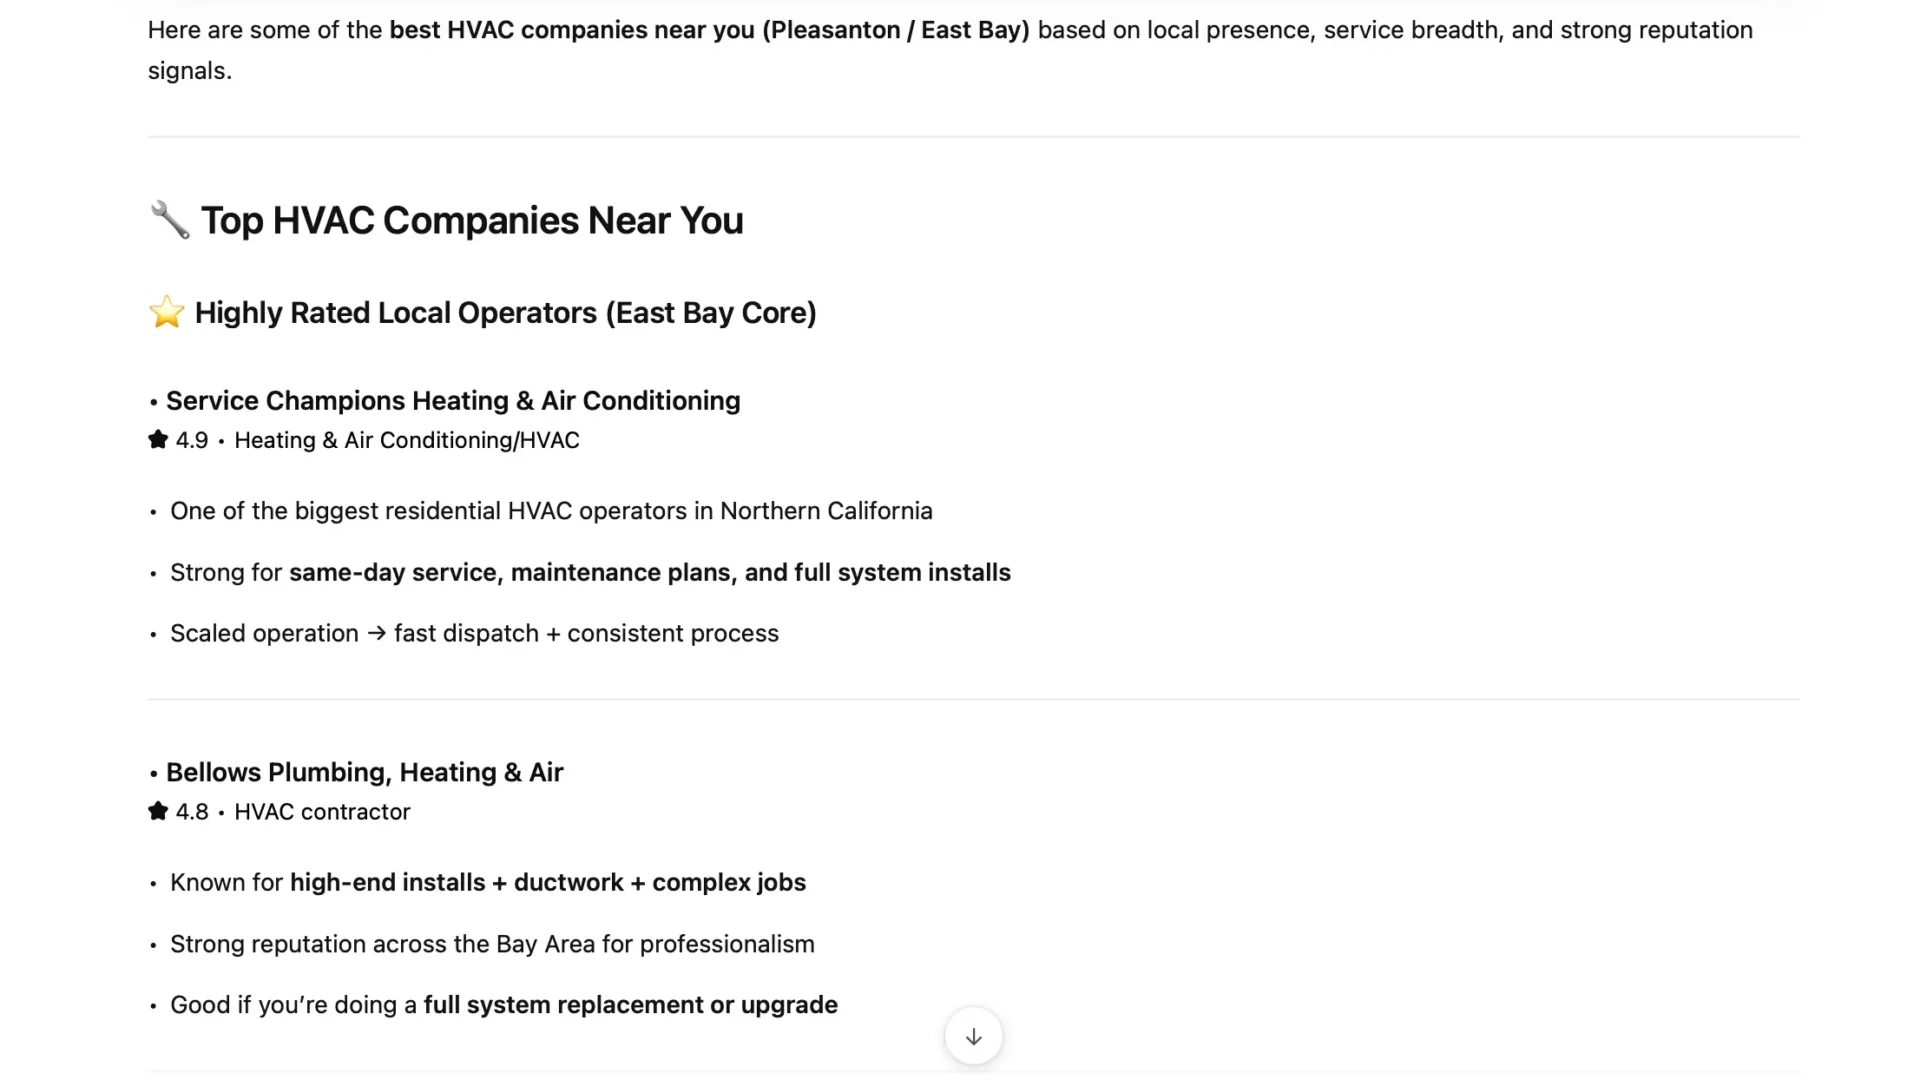1920x1080 pixels.
Task: Select the full system replacement or upgrade text
Action: coord(629,1004)
